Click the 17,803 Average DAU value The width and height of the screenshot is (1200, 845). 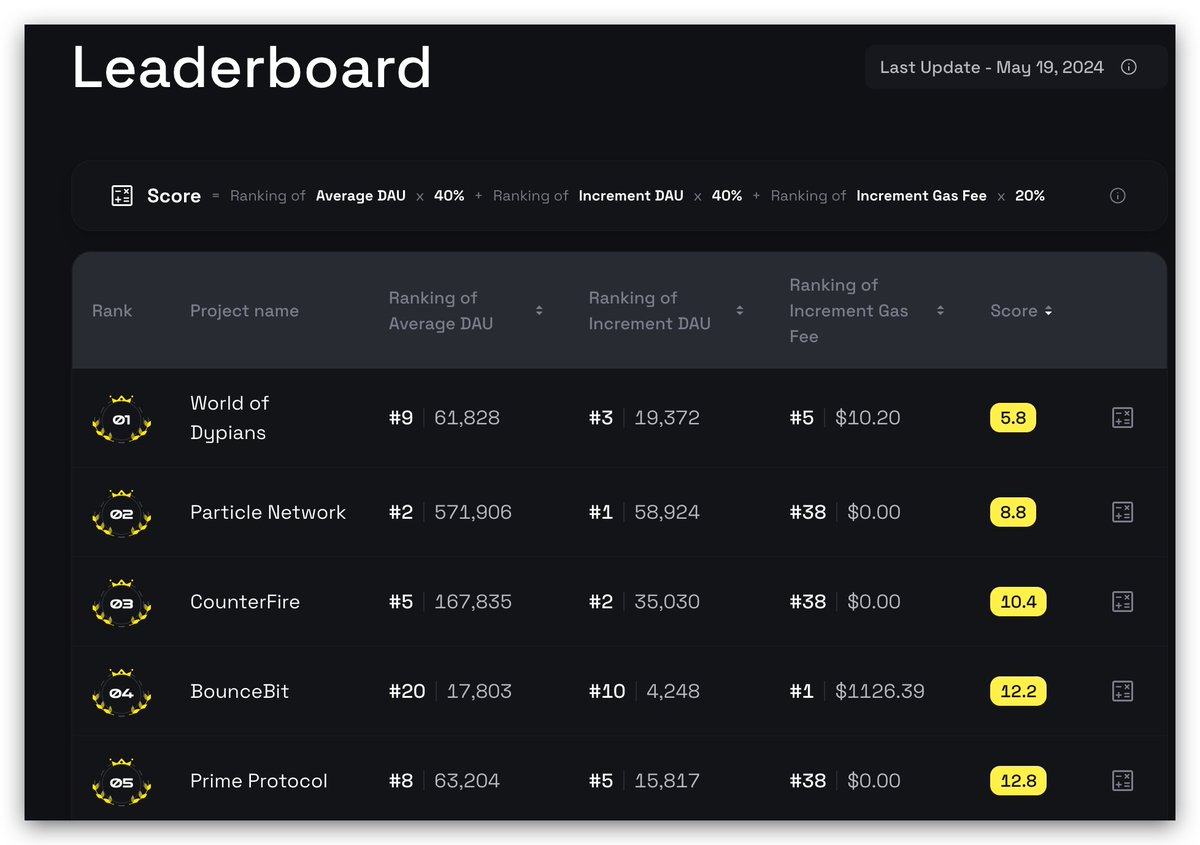479,691
